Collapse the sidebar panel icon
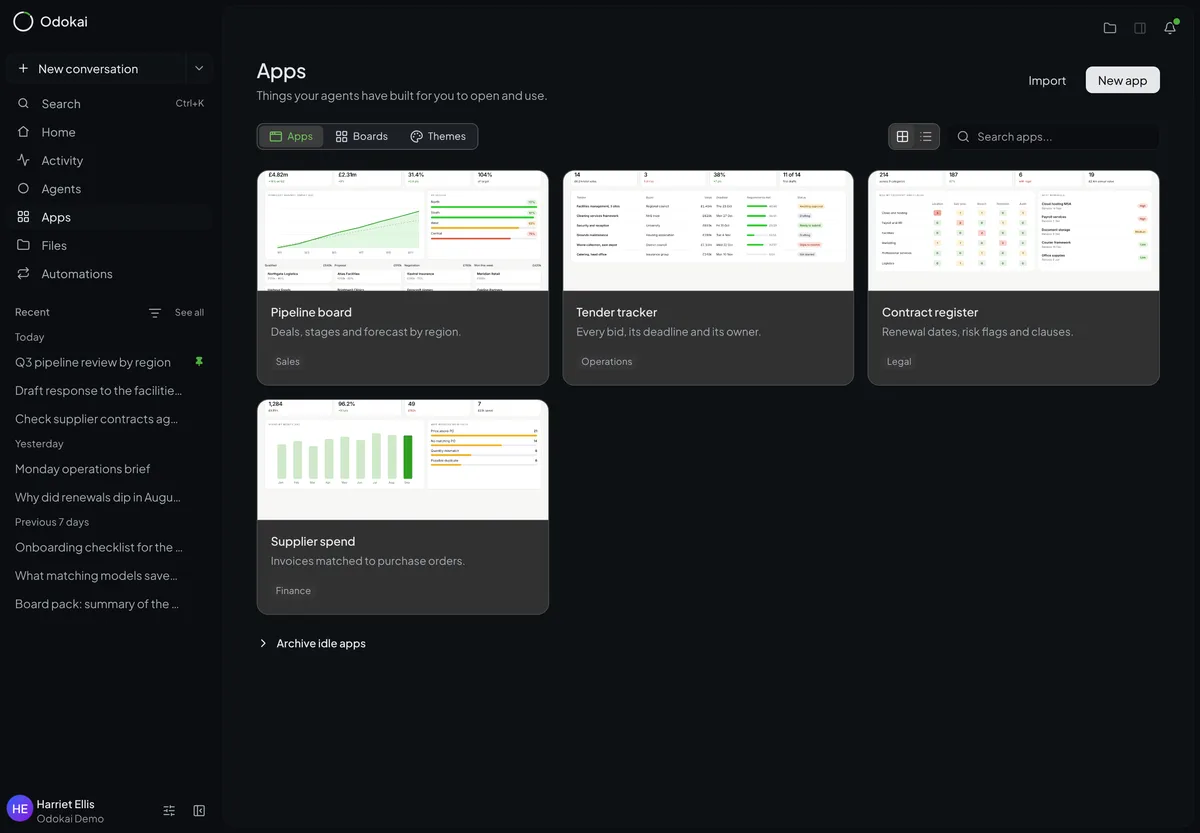The image size is (1200, 833). point(199,811)
